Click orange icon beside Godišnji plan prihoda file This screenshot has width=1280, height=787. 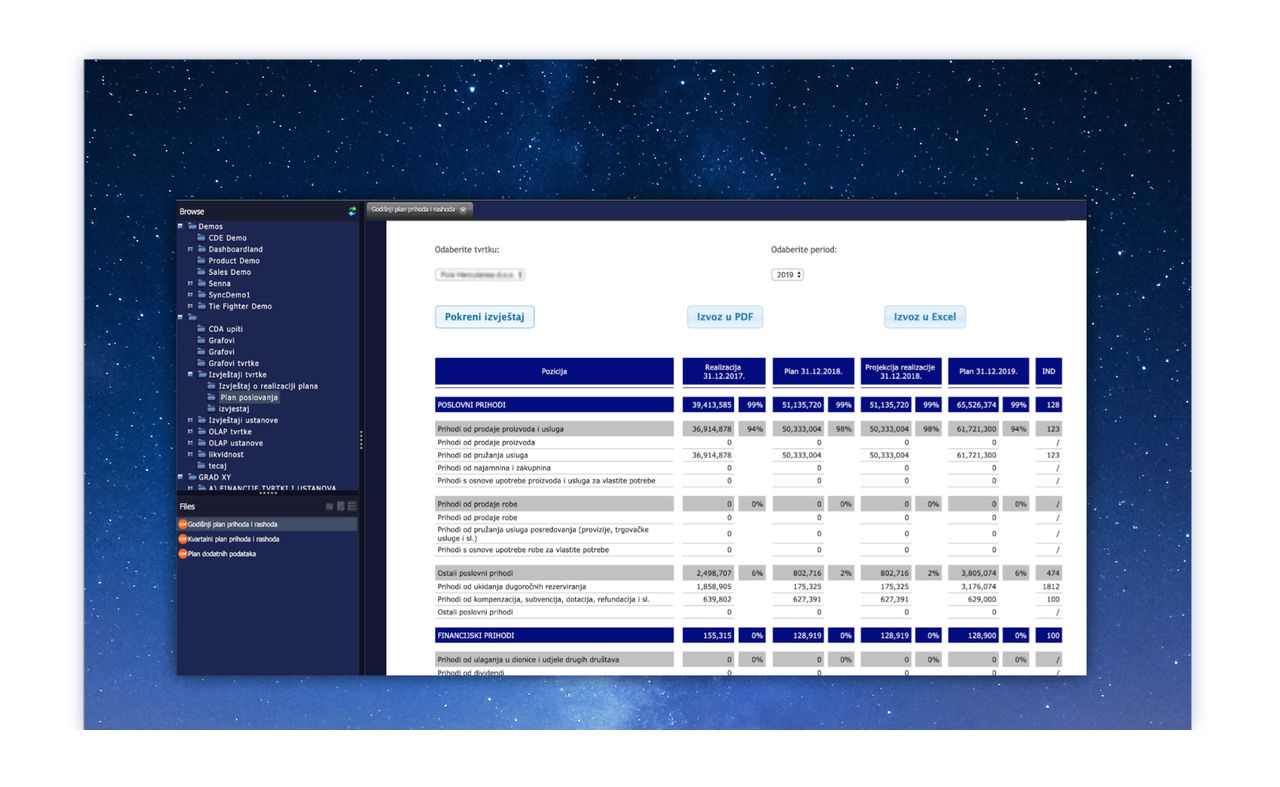182,524
